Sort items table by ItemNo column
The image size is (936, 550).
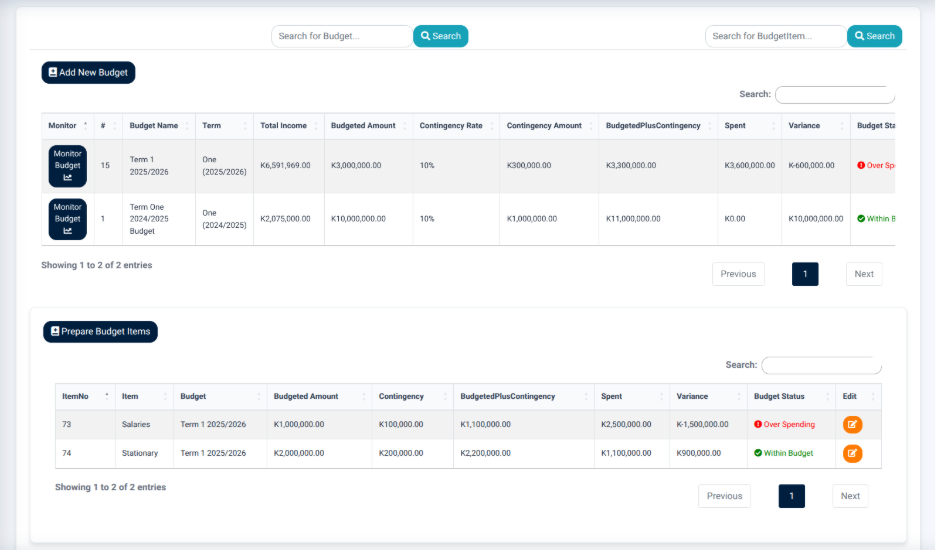coord(85,397)
